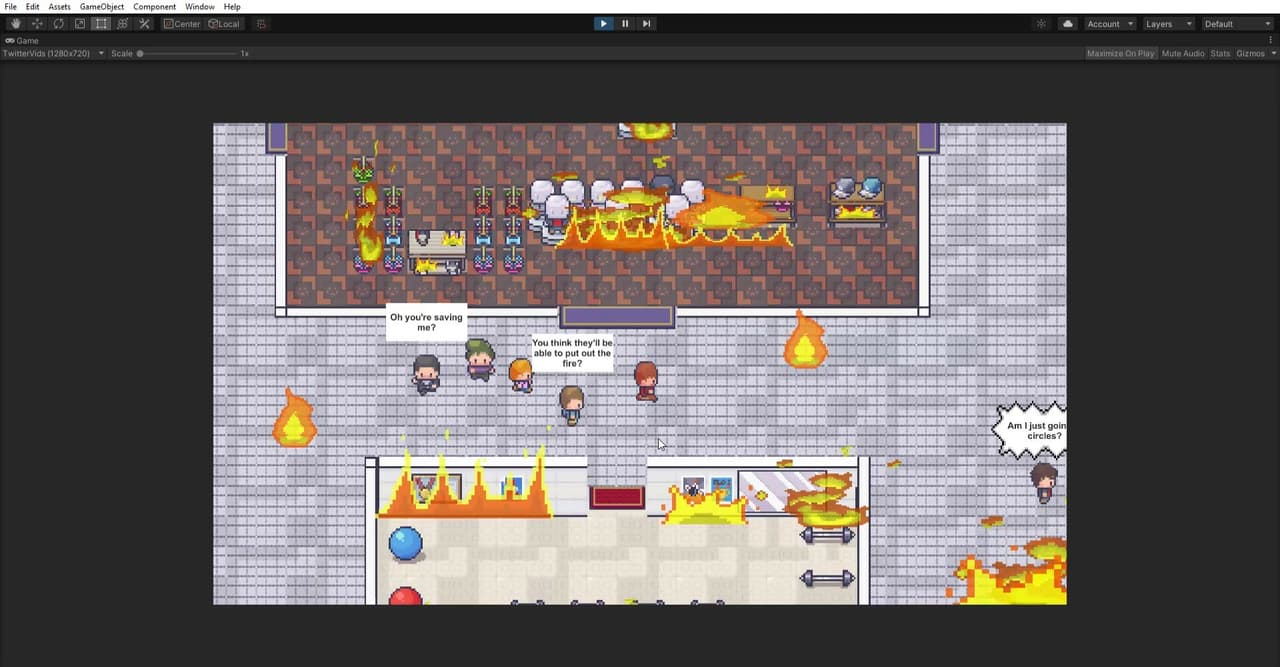Pause the running game
The width and height of the screenshot is (1280, 667).
[x=625, y=23]
